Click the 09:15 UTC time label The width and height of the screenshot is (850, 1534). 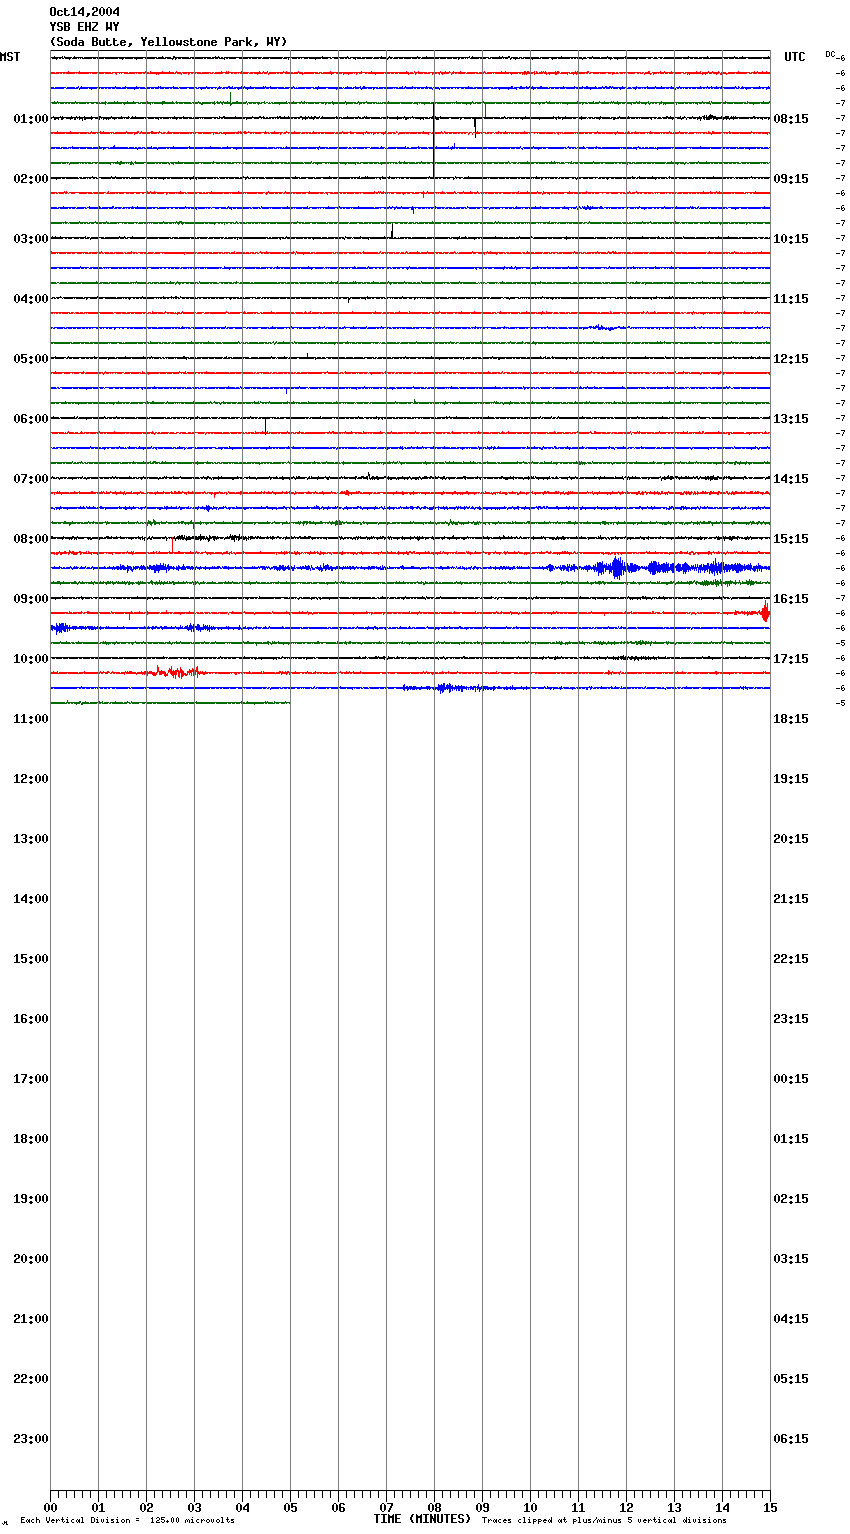(791, 179)
